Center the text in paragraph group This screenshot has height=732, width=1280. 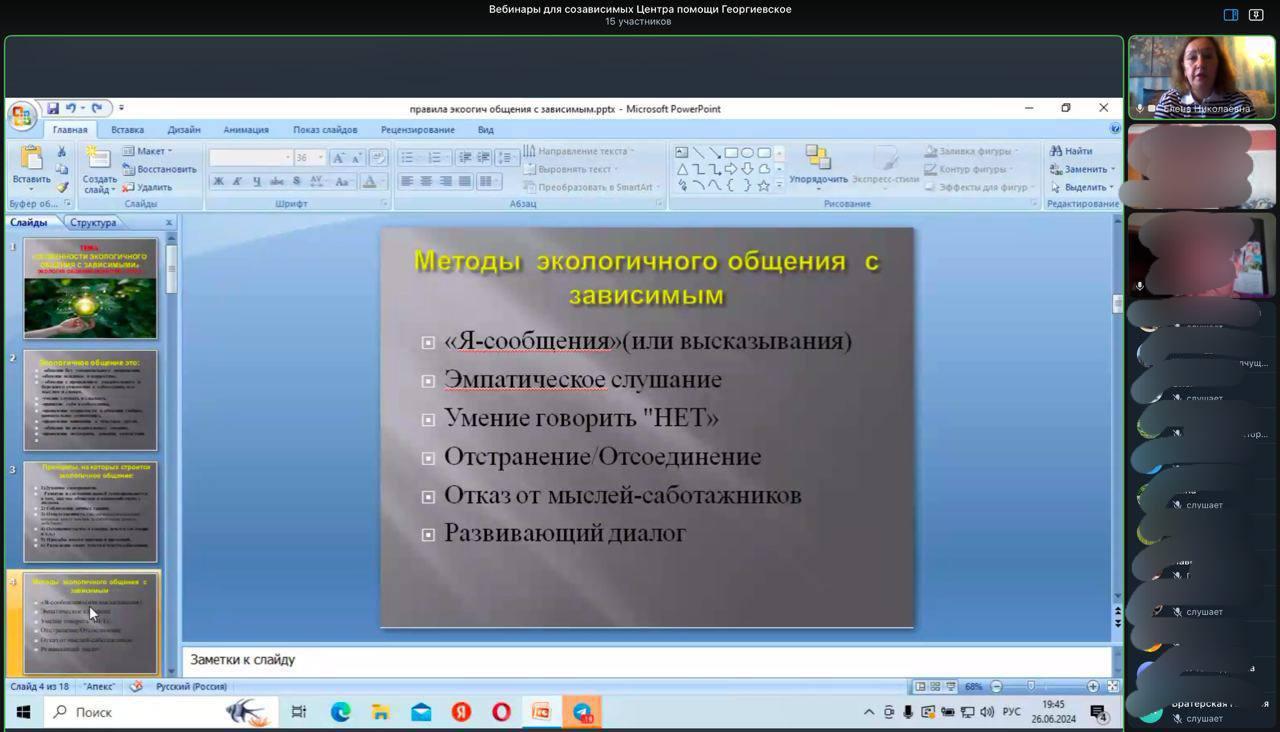[426, 182]
